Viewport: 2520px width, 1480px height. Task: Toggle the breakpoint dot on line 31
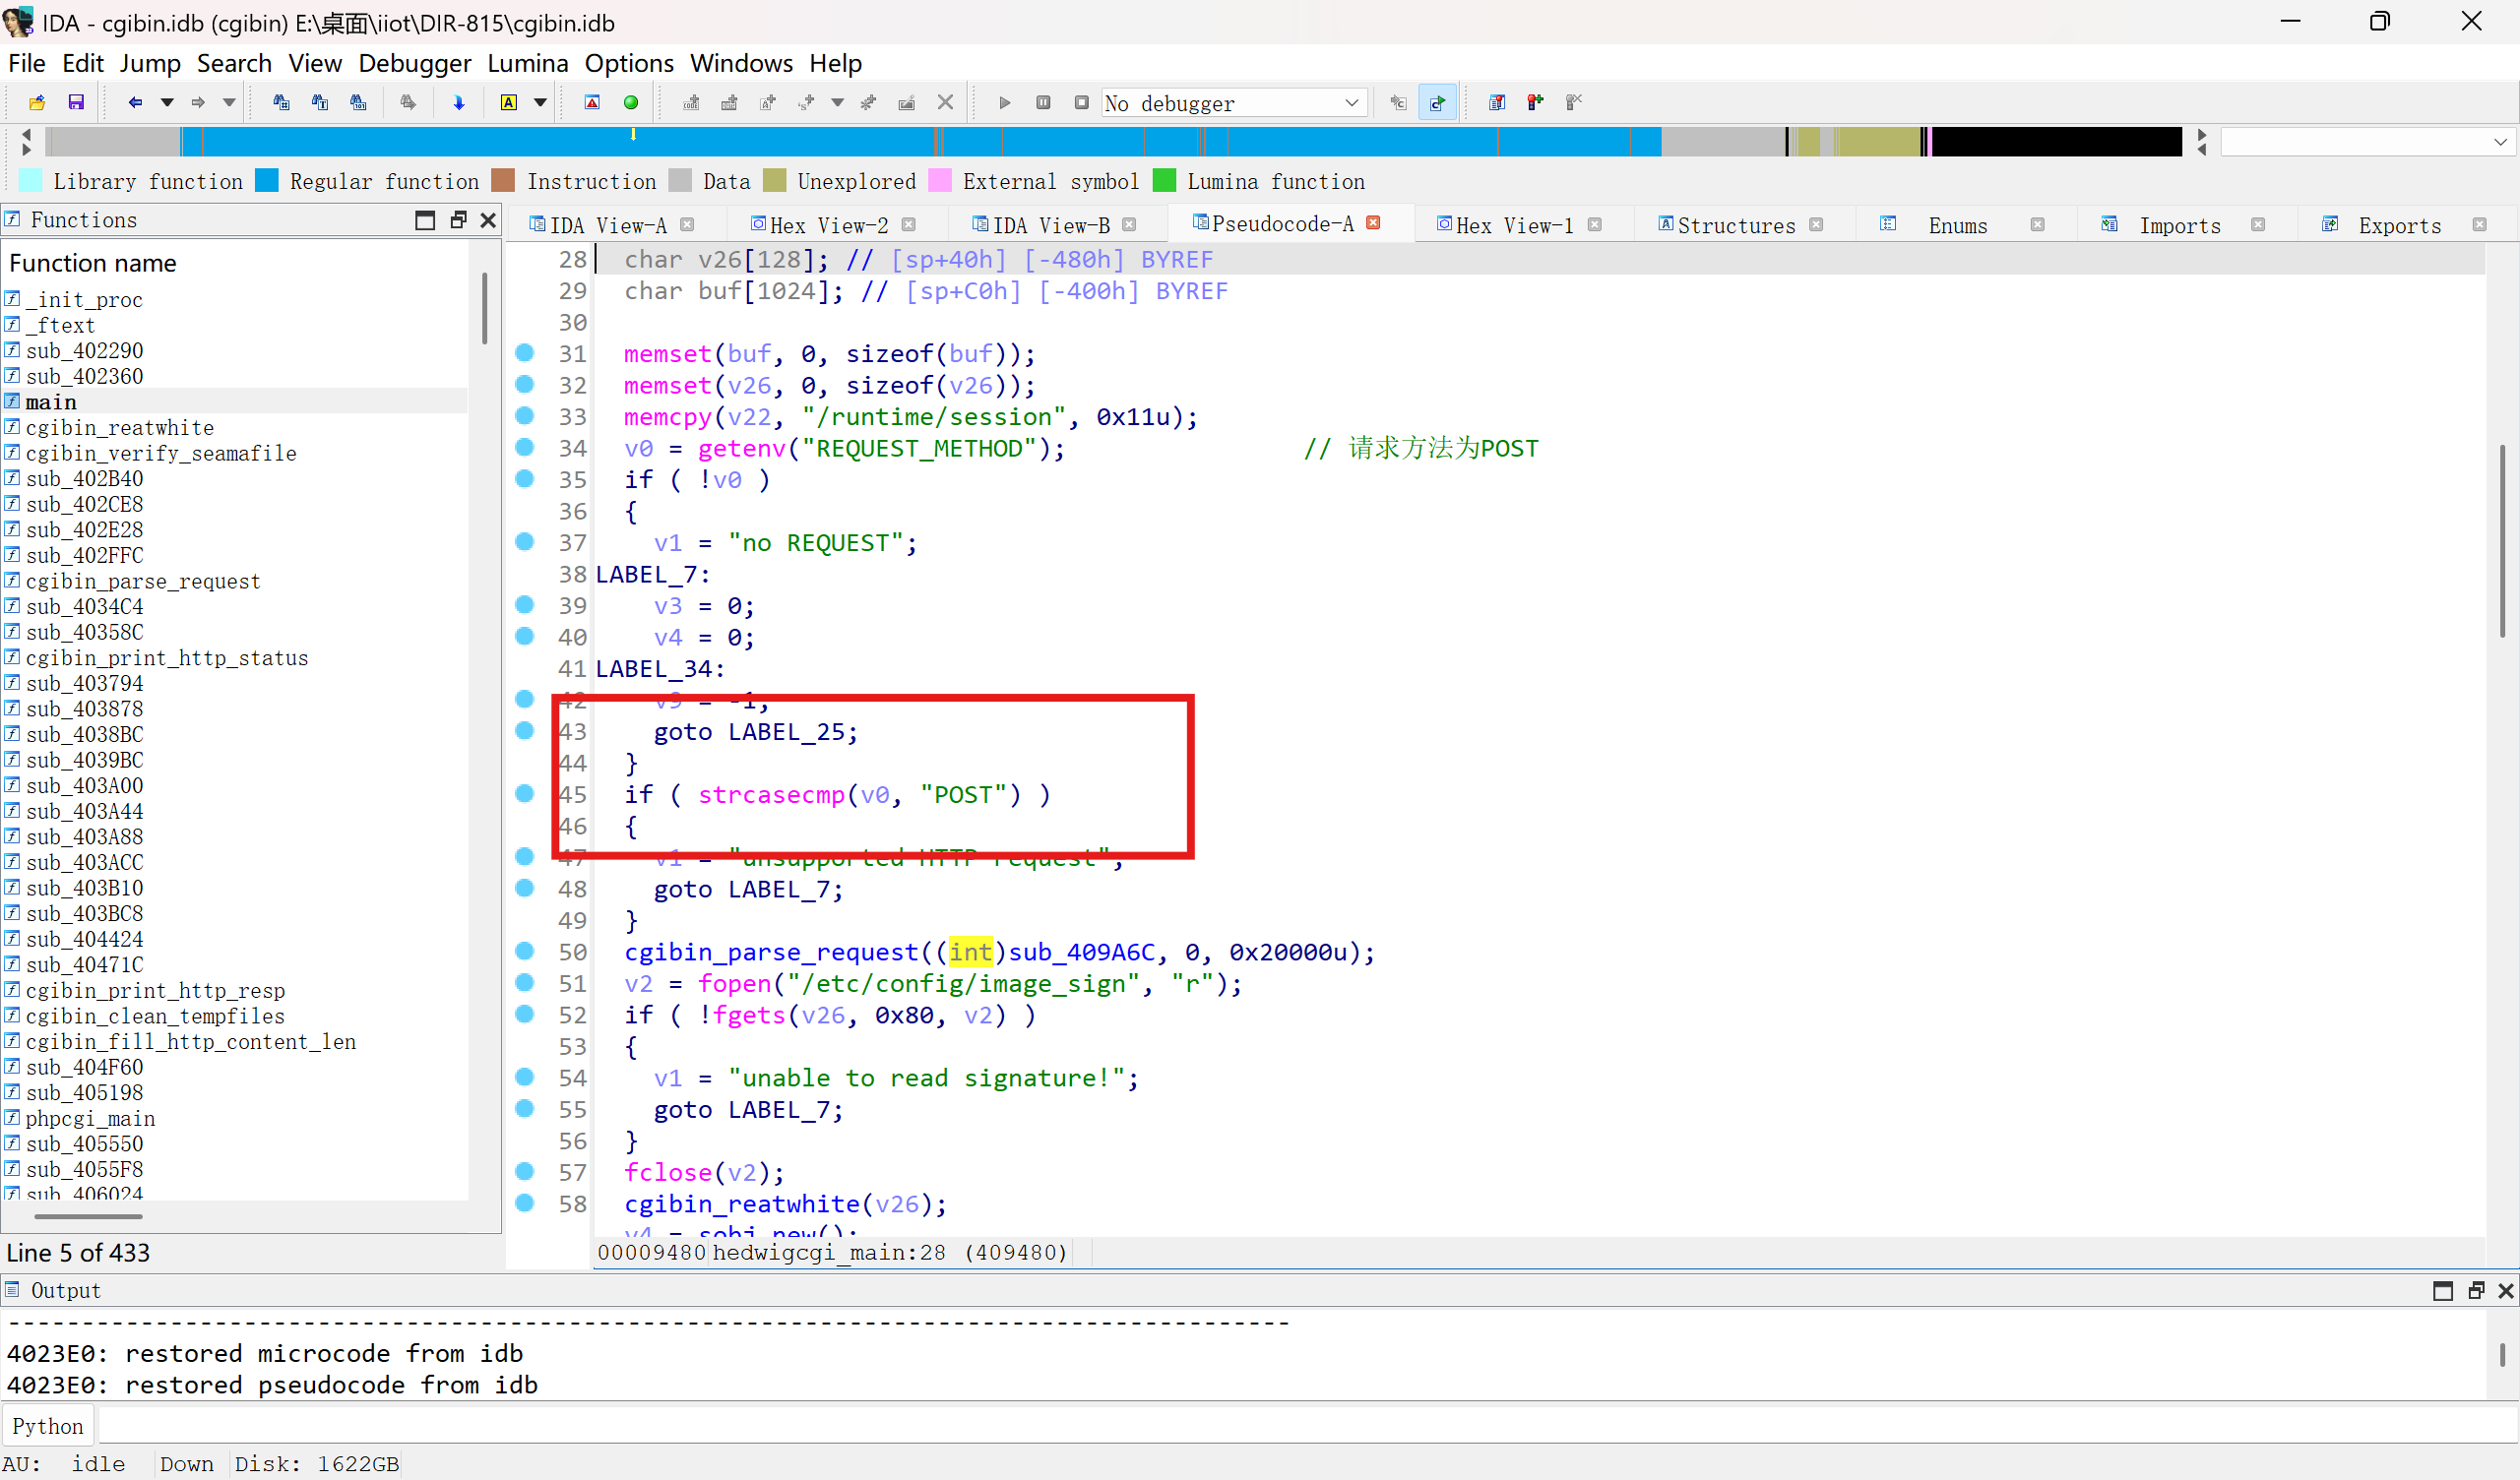(x=524, y=352)
